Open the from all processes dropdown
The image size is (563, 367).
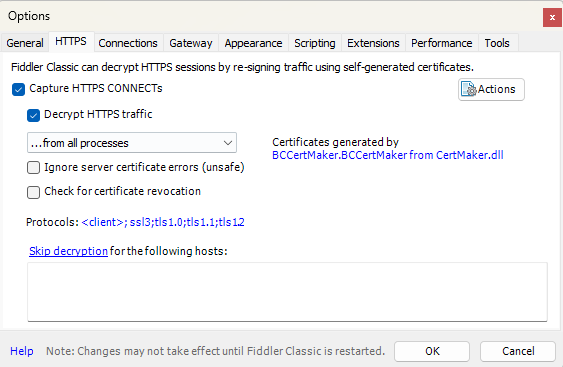pyautogui.click(x=132, y=143)
